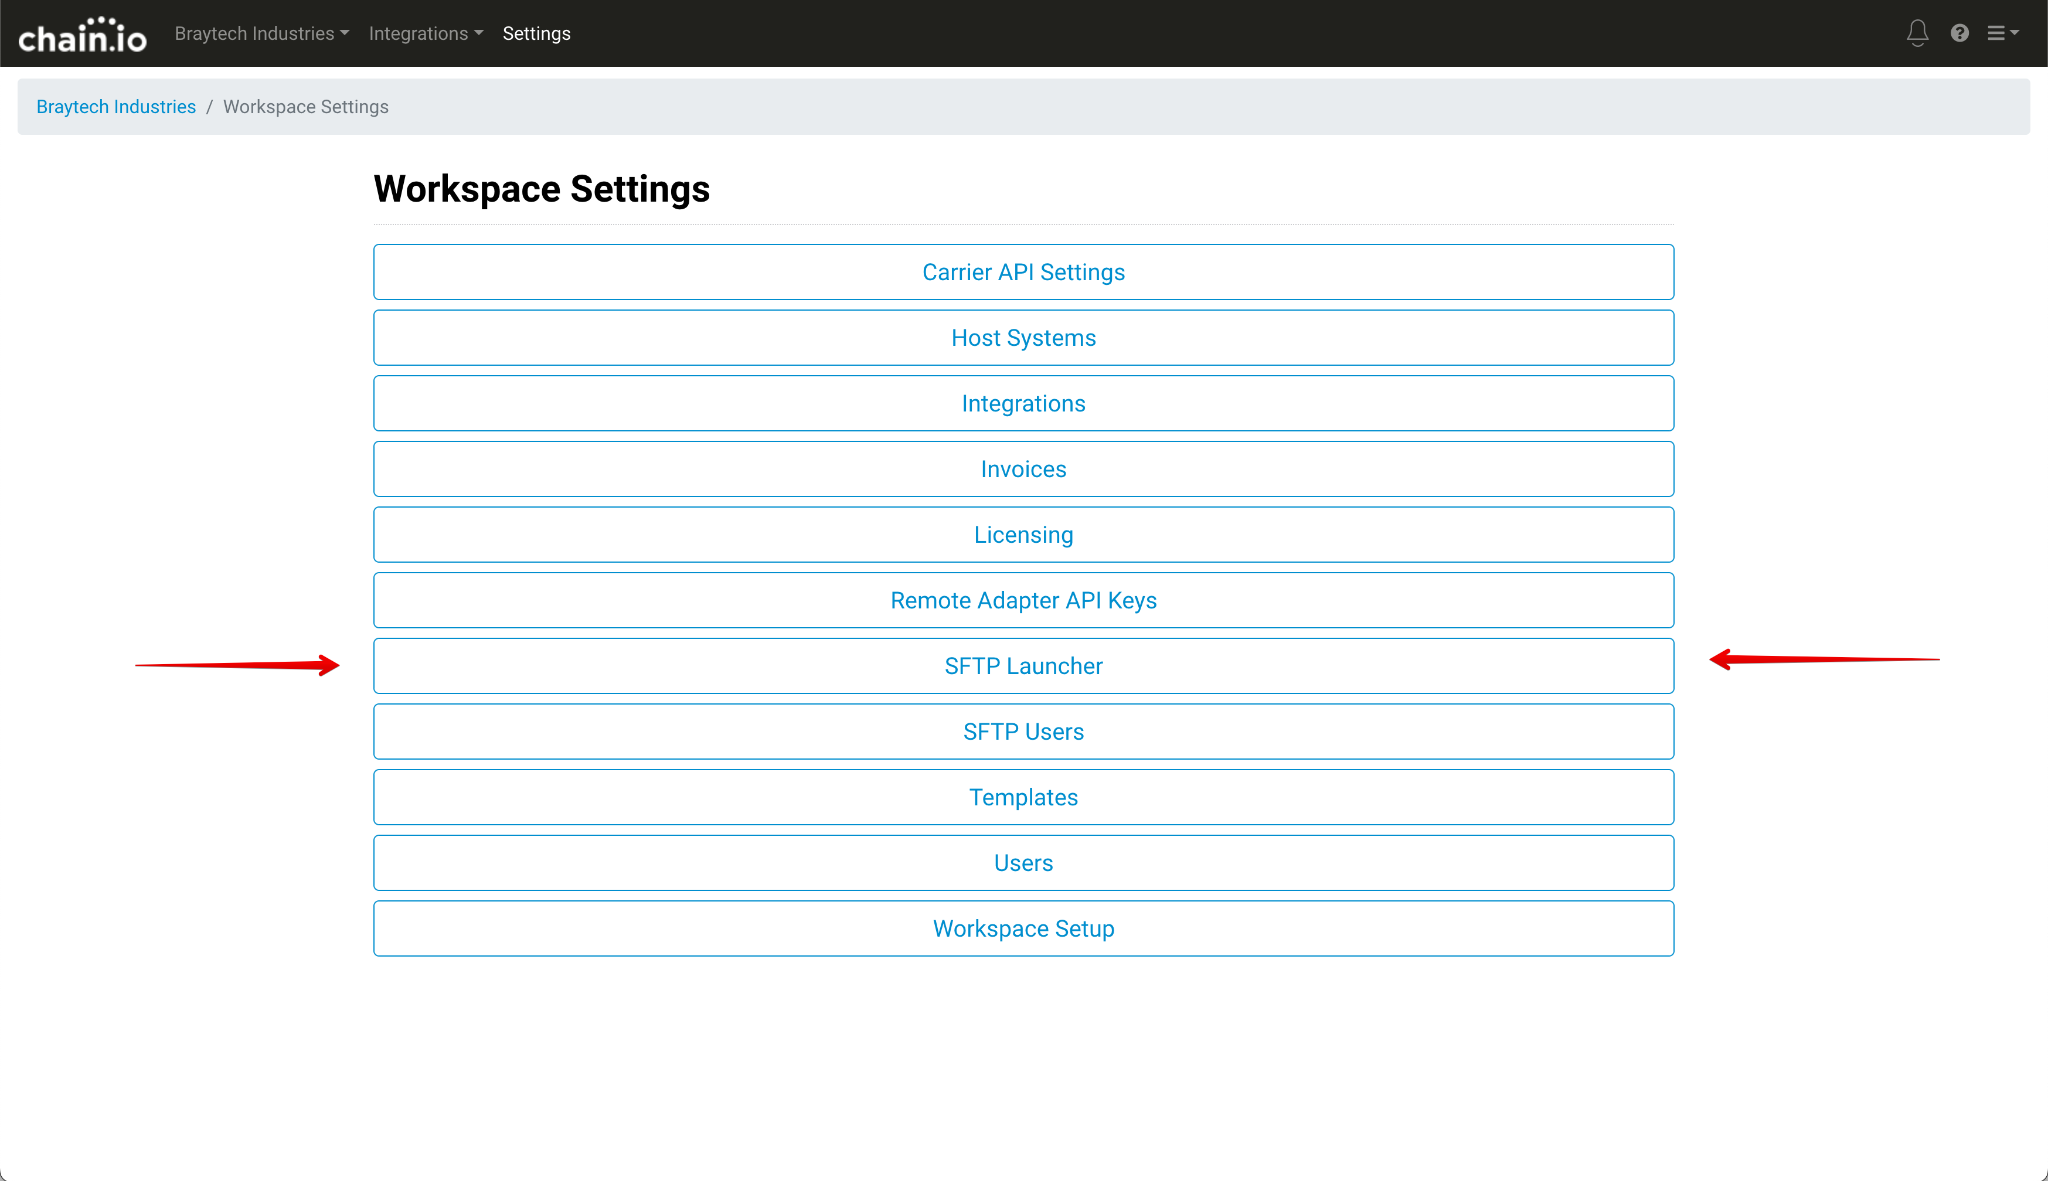The image size is (2048, 1181).
Task: Open the Integrations settings button
Action: point(1024,403)
